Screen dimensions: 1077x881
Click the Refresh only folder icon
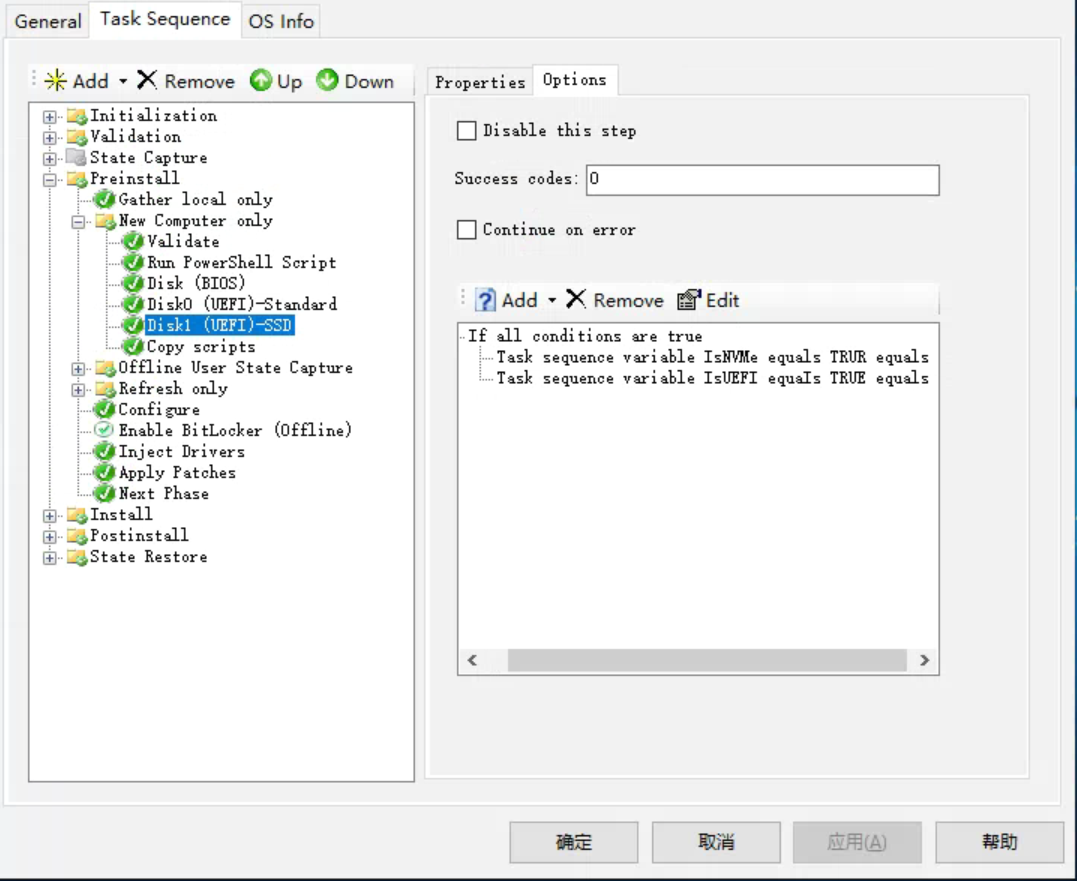(105, 389)
